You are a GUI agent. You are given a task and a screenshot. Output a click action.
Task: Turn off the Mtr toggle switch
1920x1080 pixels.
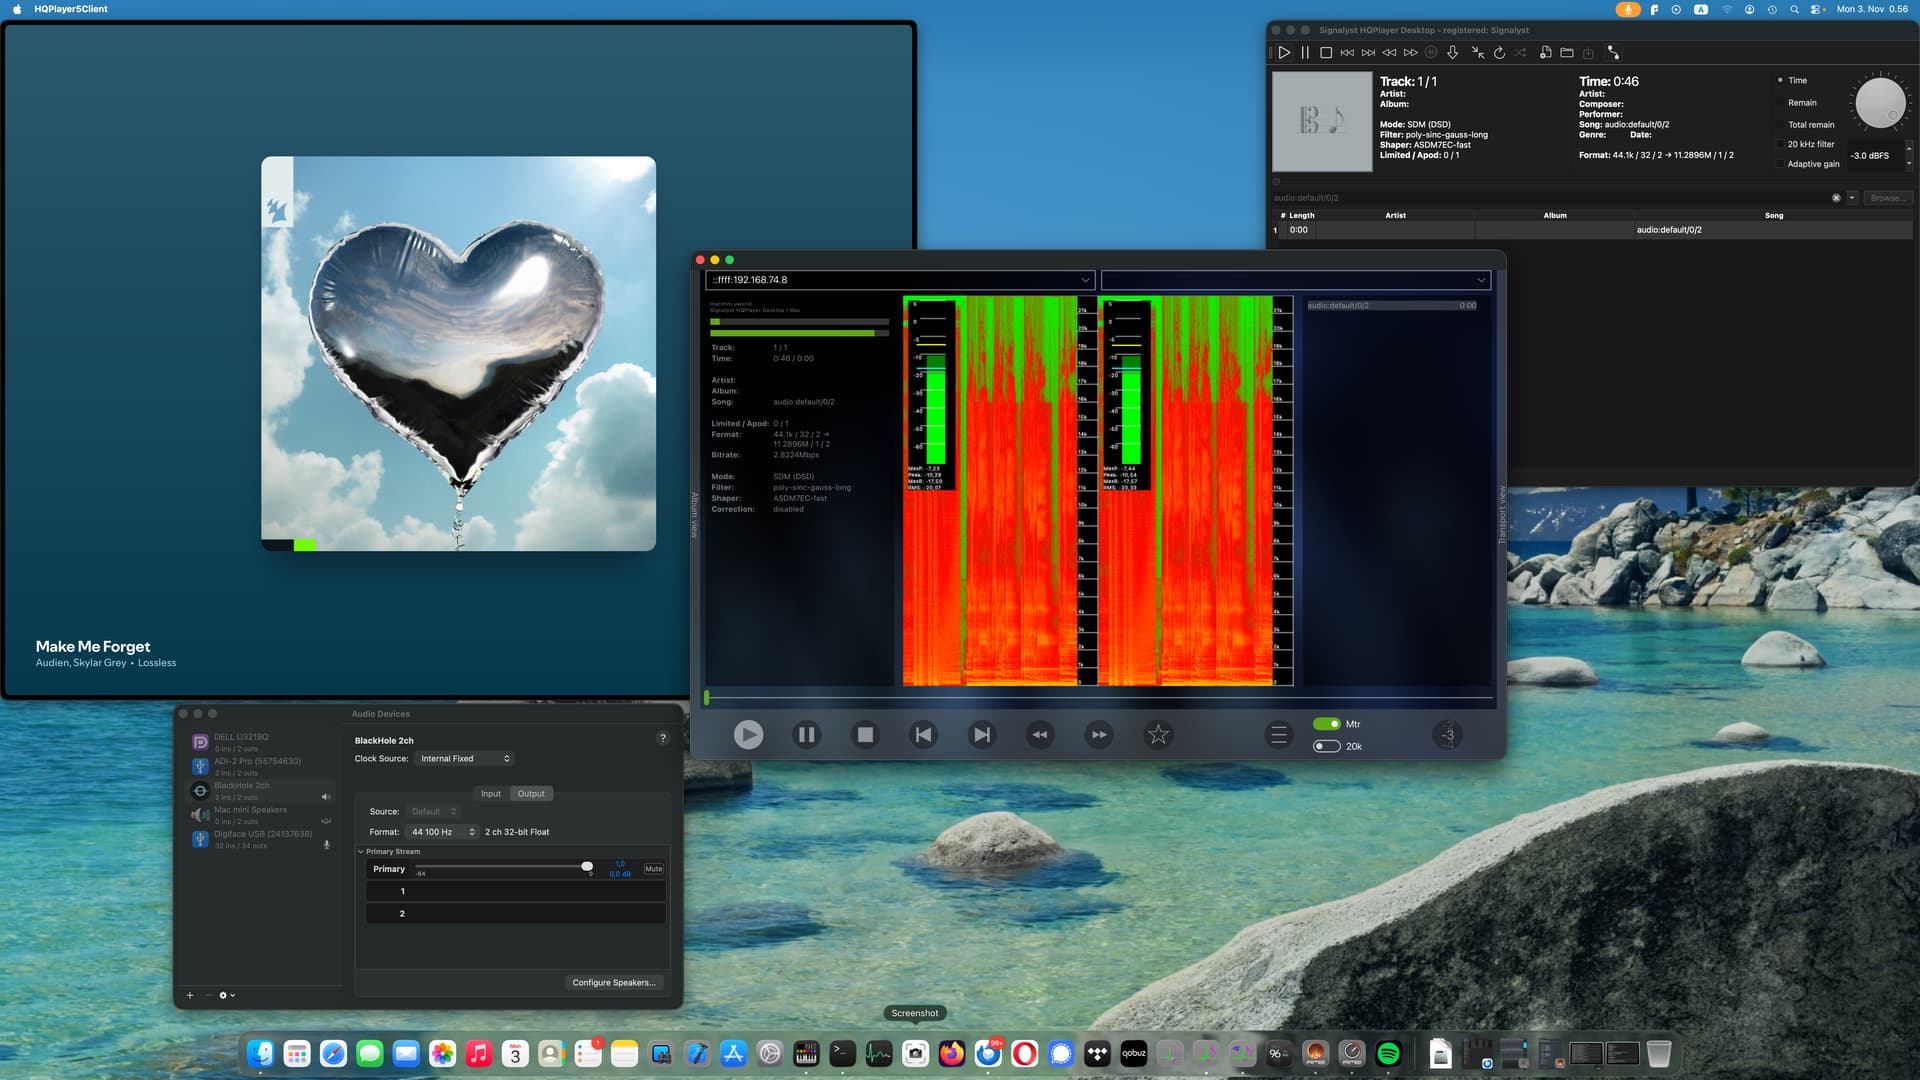1326,724
